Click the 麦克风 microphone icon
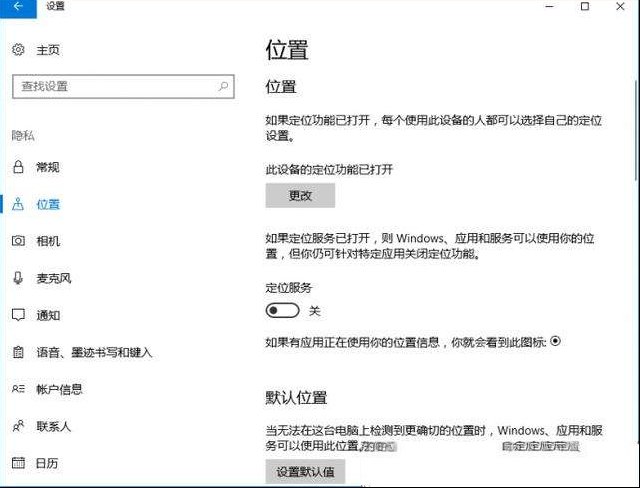 (18, 278)
